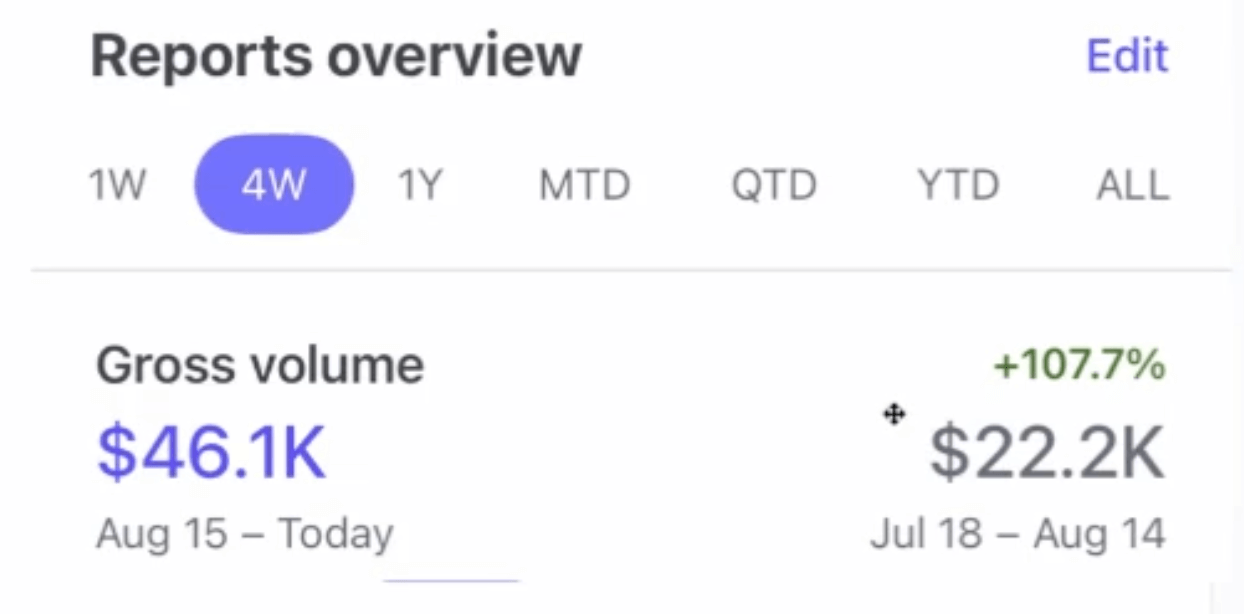Click the move cursor icon near $22.2K
The image size is (1244, 614).
(x=894, y=414)
